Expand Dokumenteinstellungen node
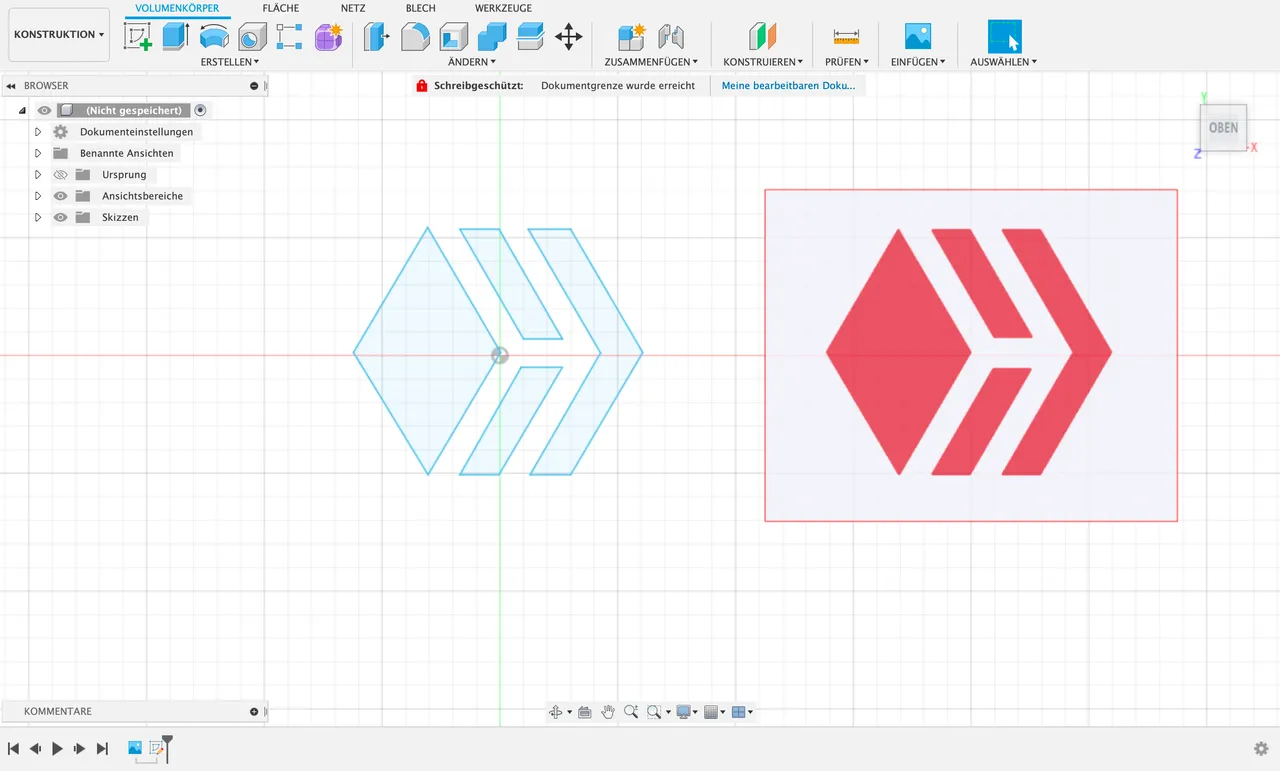 click(38, 132)
